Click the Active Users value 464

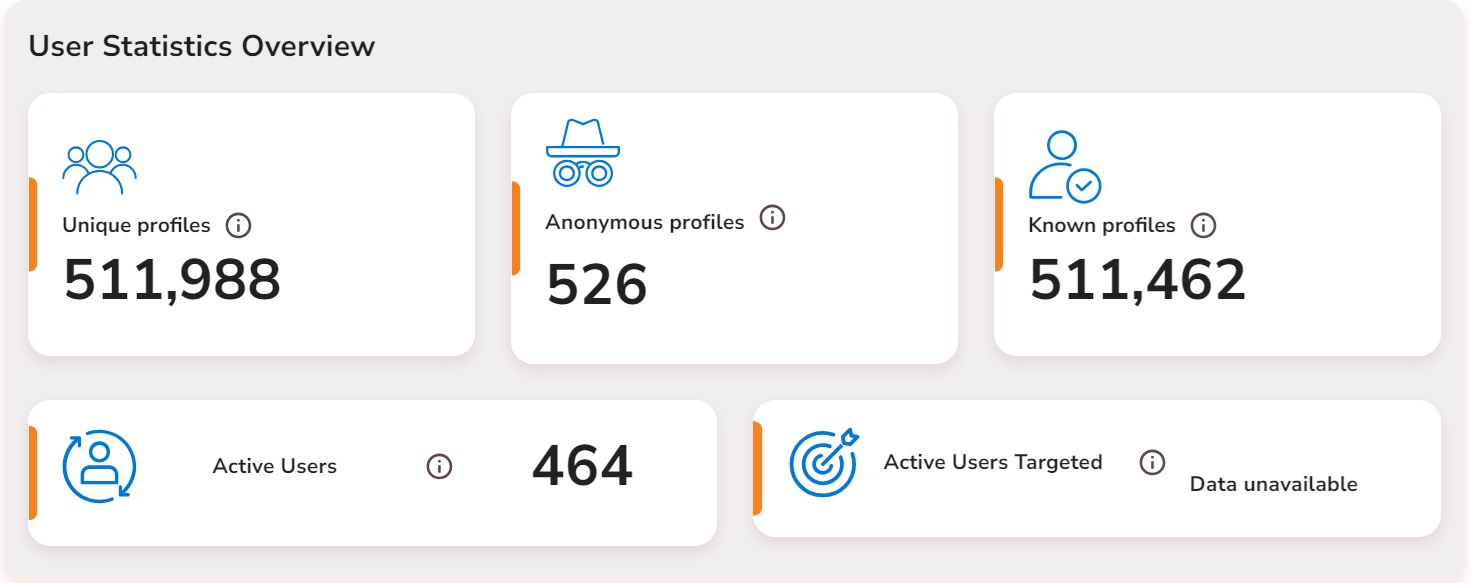click(582, 466)
